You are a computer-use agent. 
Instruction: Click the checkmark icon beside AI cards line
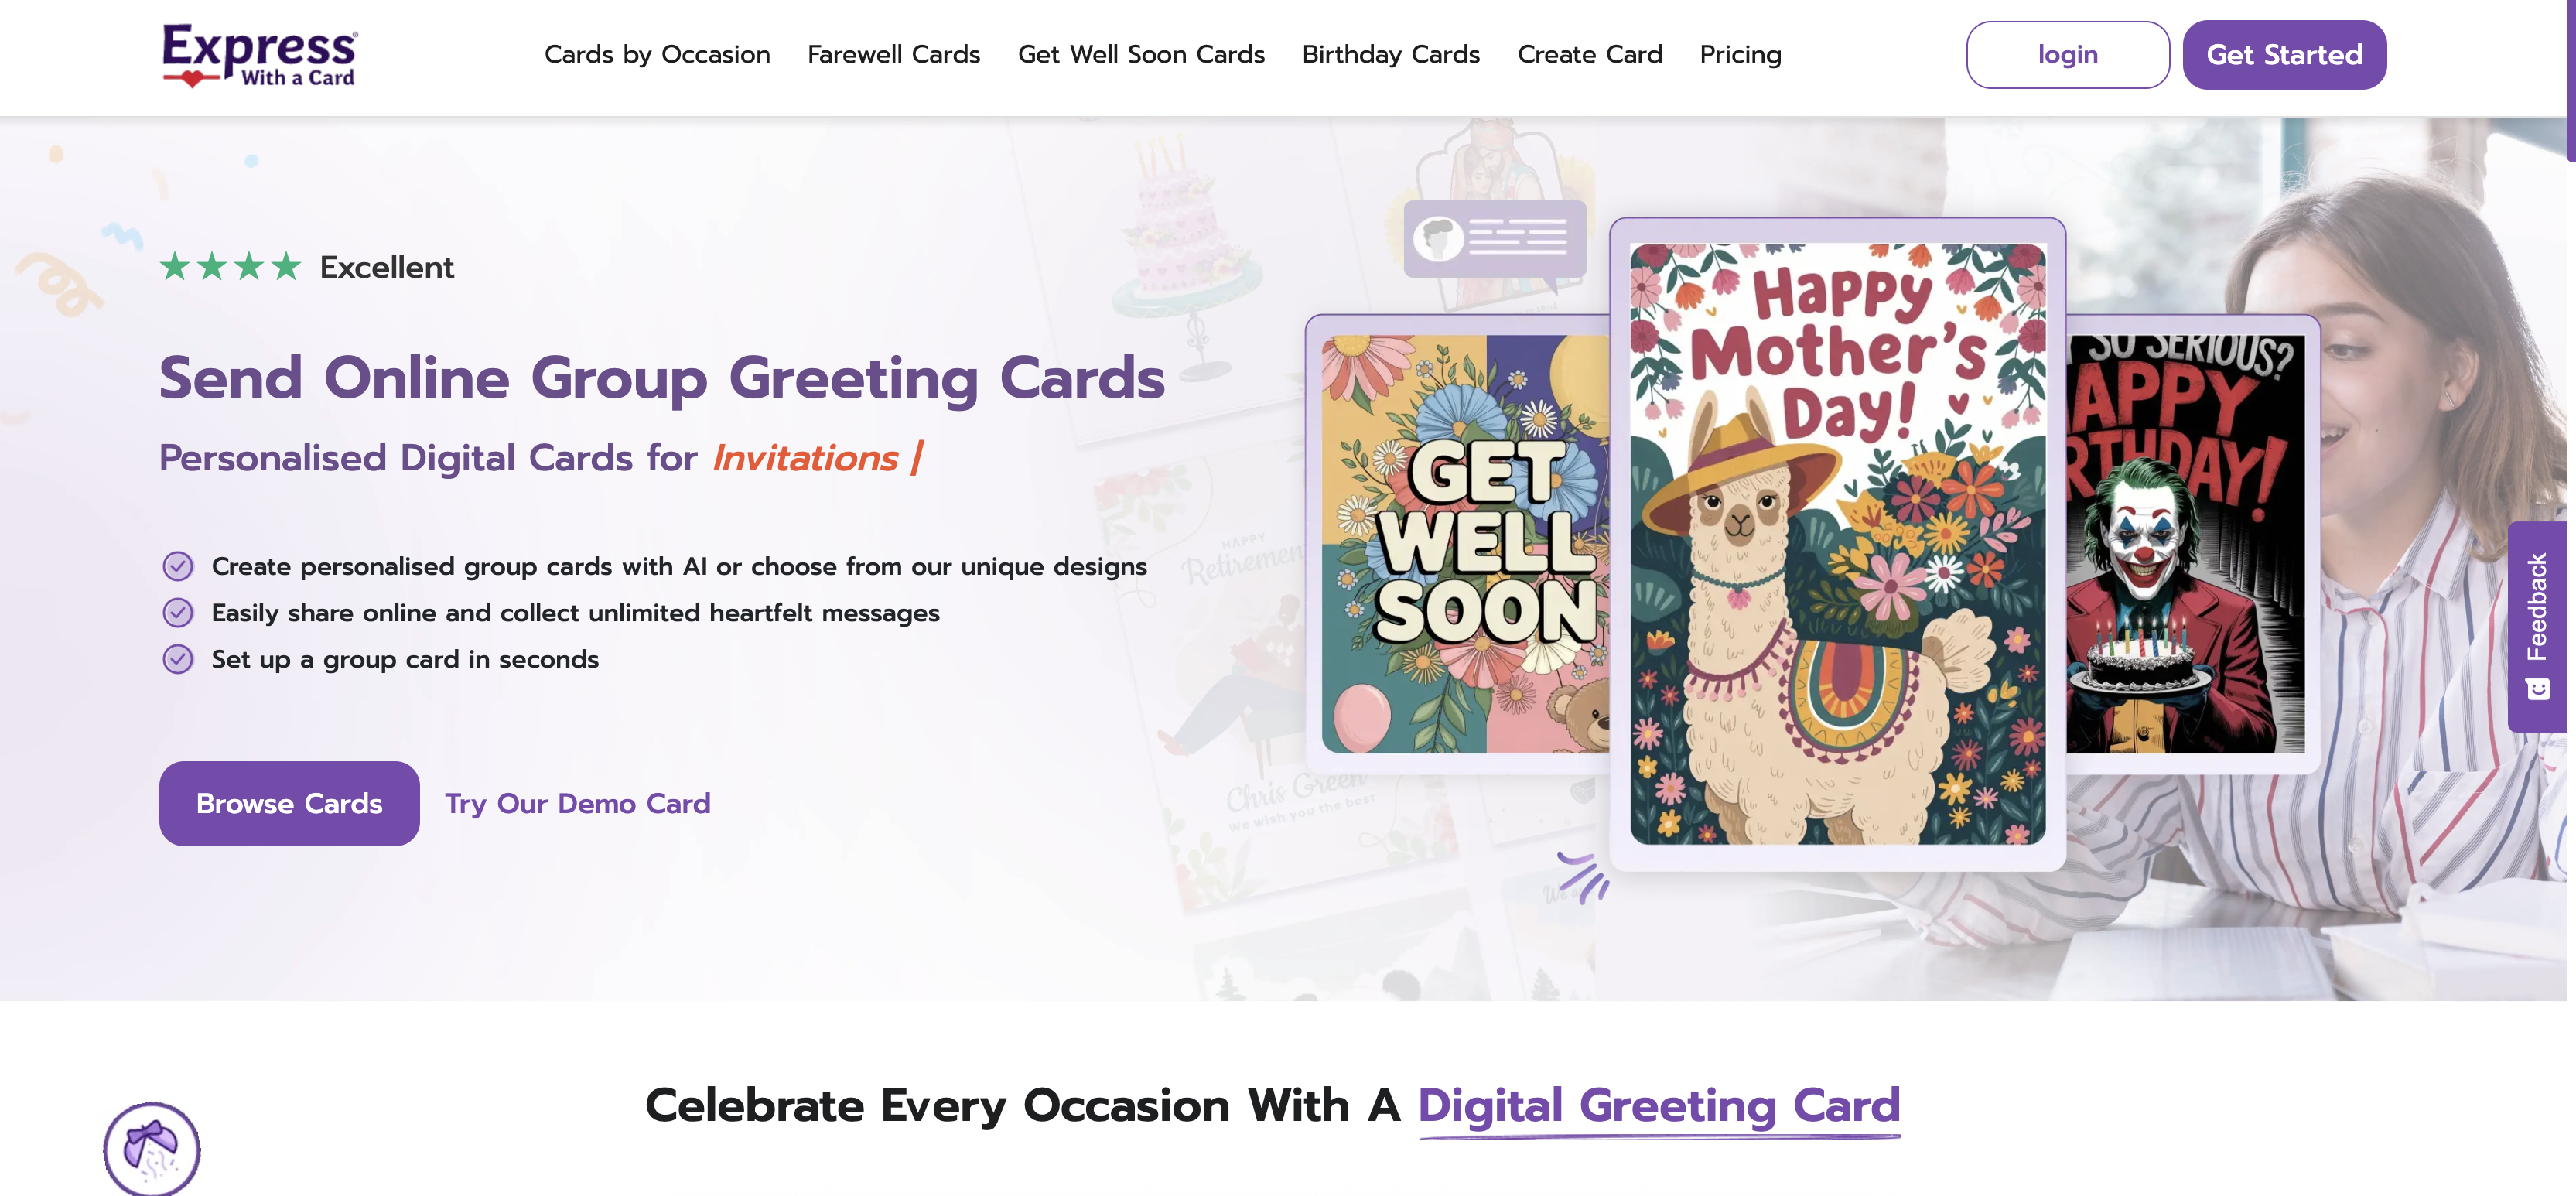(178, 566)
